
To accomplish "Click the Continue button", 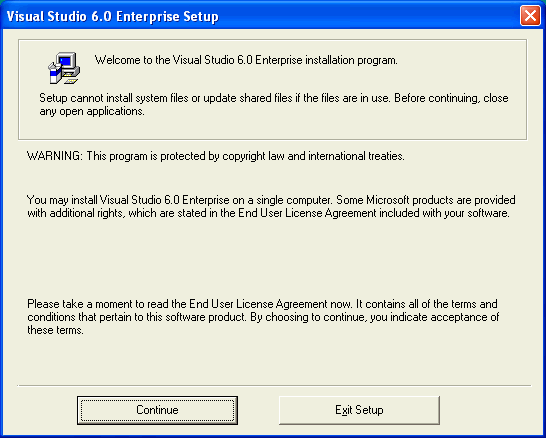I will point(157,410).
